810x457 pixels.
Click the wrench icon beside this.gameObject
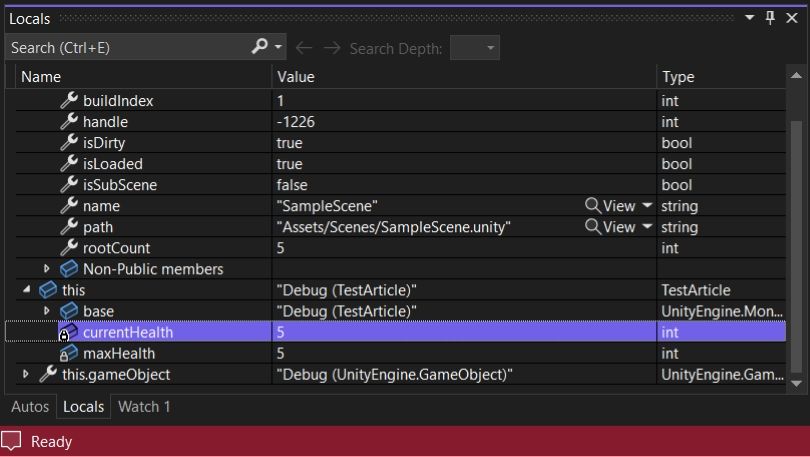[x=48, y=374]
